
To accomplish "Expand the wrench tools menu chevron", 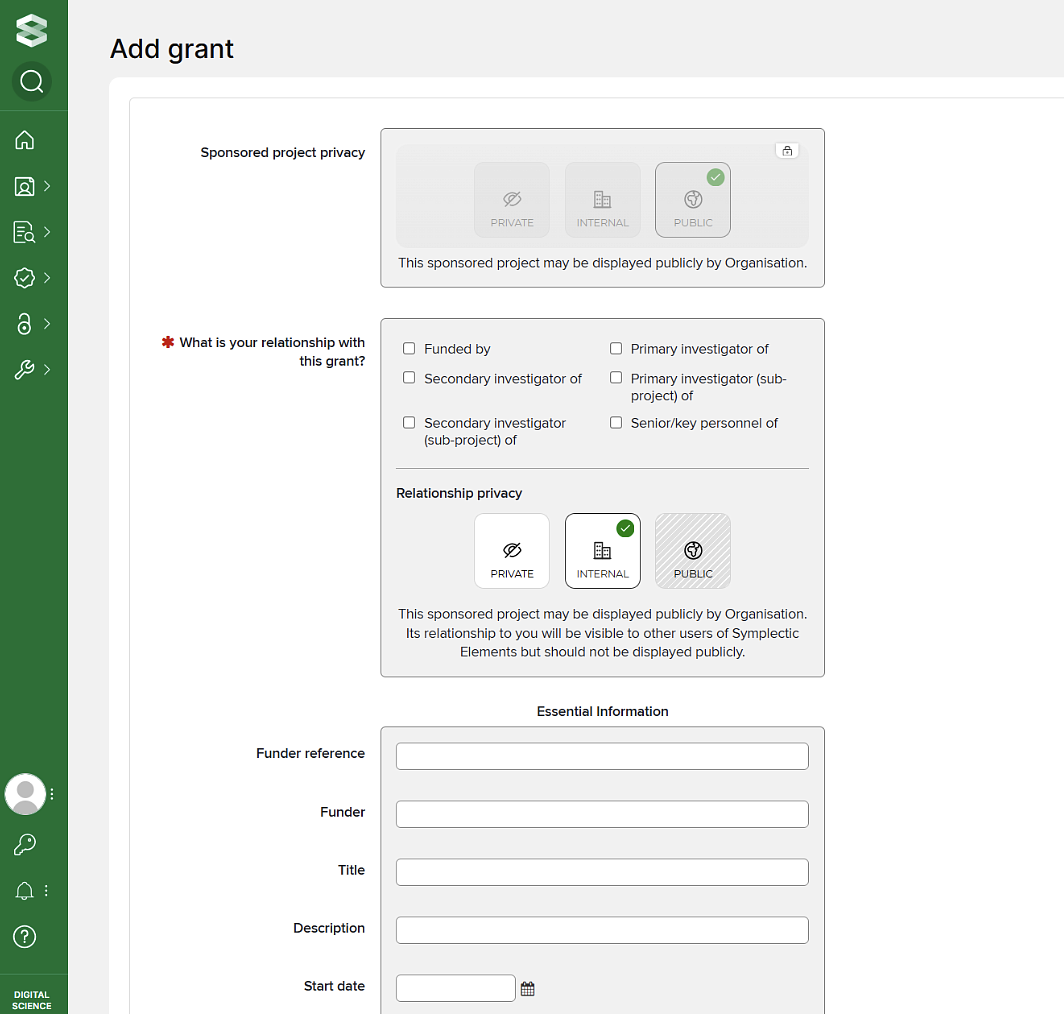I will (47, 370).
